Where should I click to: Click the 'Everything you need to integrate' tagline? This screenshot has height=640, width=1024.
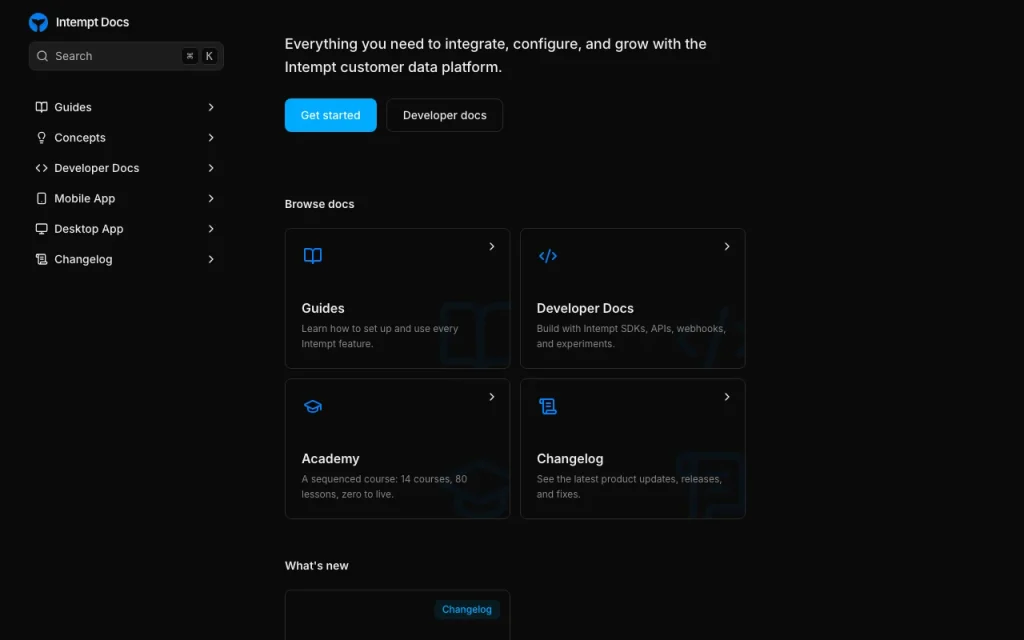click(x=496, y=56)
